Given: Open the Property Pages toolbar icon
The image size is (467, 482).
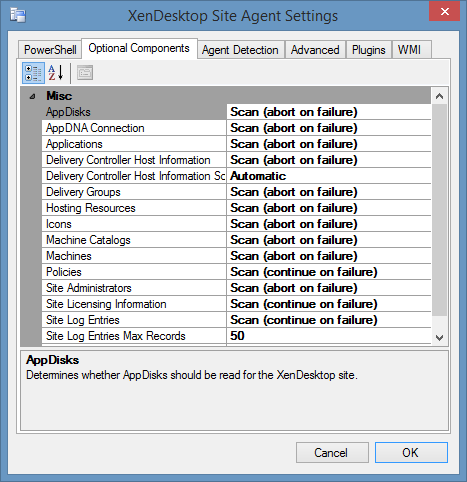Looking at the screenshot, I should [x=85, y=73].
